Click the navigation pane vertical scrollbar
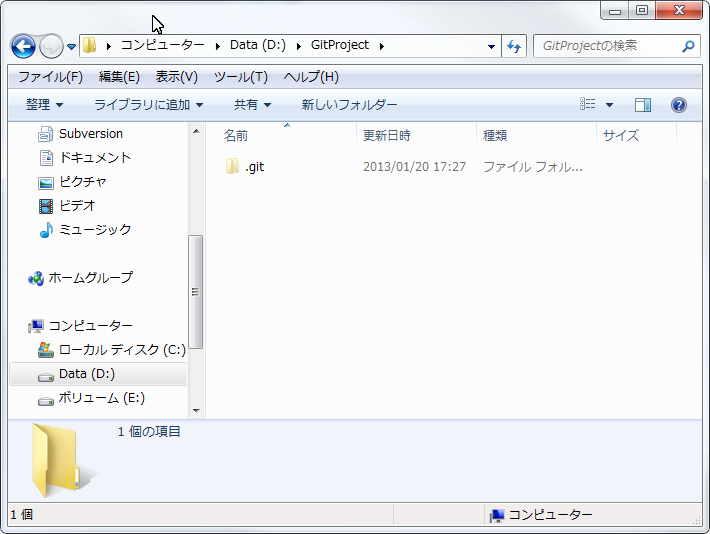Screen dimensions: 710x534 [x=196, y=292]
